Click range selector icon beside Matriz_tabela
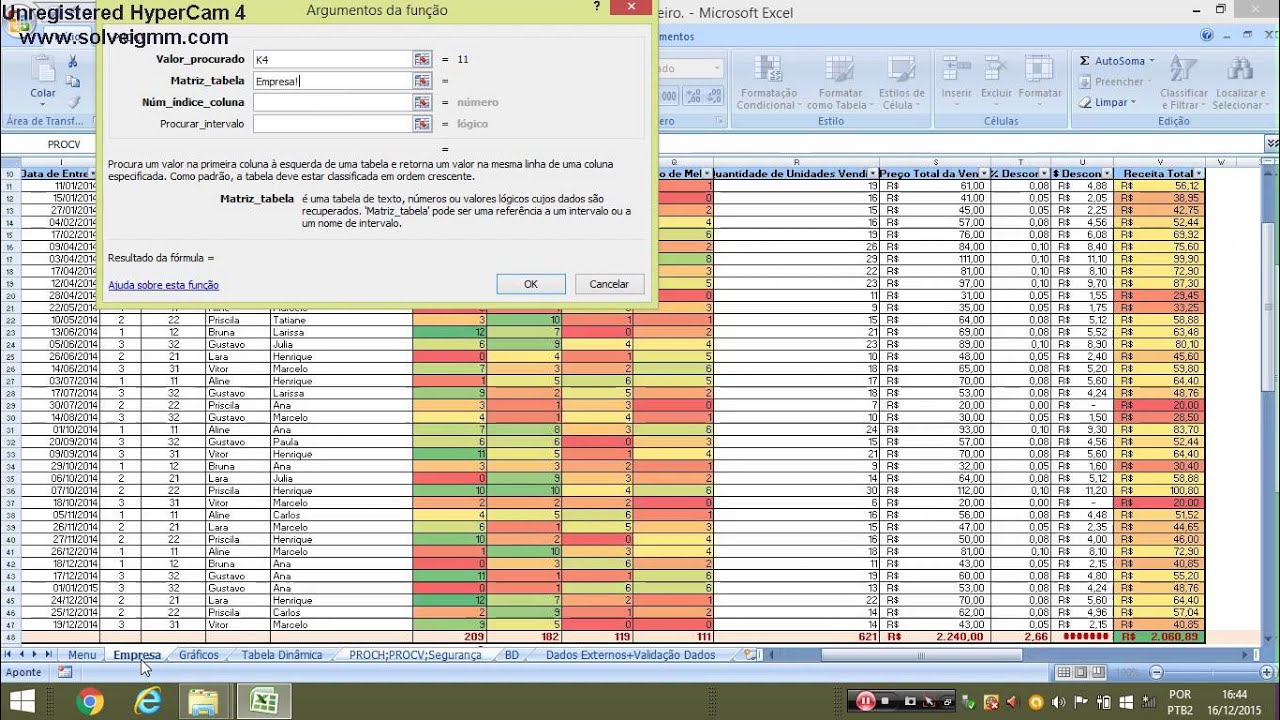This screenshot has height=720, width=1280. [422, 81]
